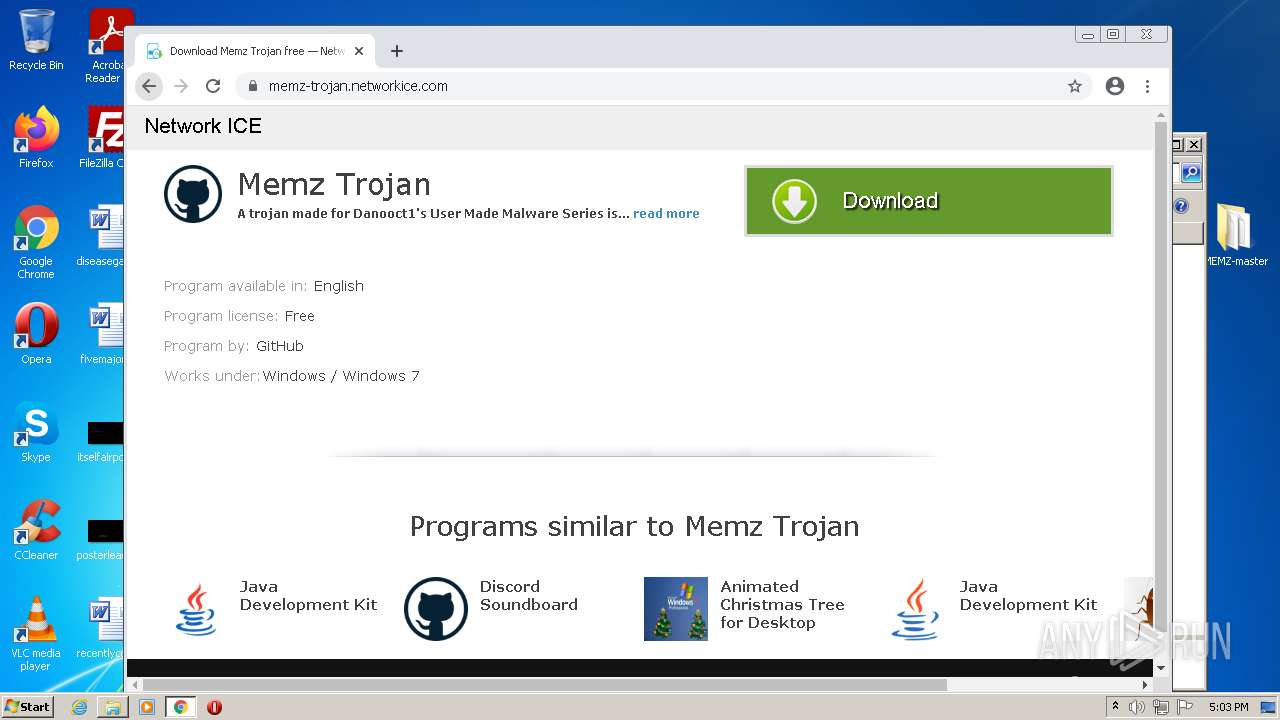
Task: Open a new browser tab
Action: (x=397, y=51)
